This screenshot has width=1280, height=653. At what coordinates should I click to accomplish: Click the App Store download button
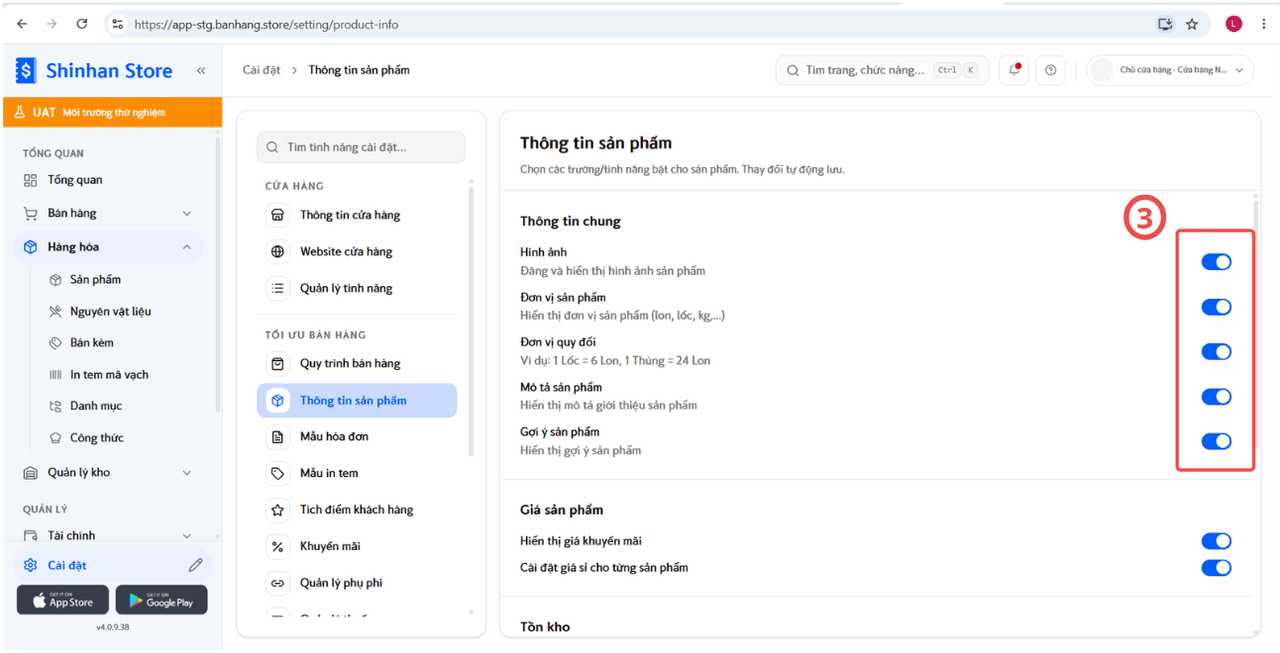(x=63, y=600)
